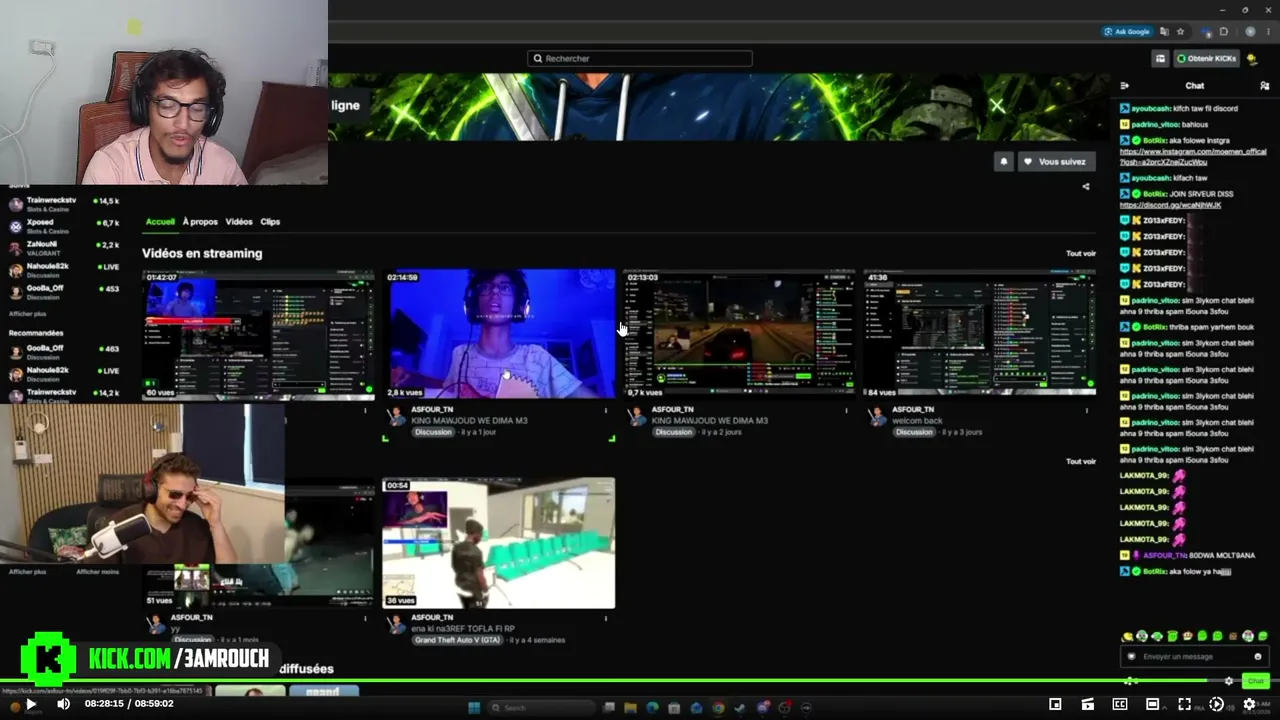The width and height of the screenshot is (1280, 720).
Task: Open chat settings gear beside send button
Action: (x=1230, y=681)
